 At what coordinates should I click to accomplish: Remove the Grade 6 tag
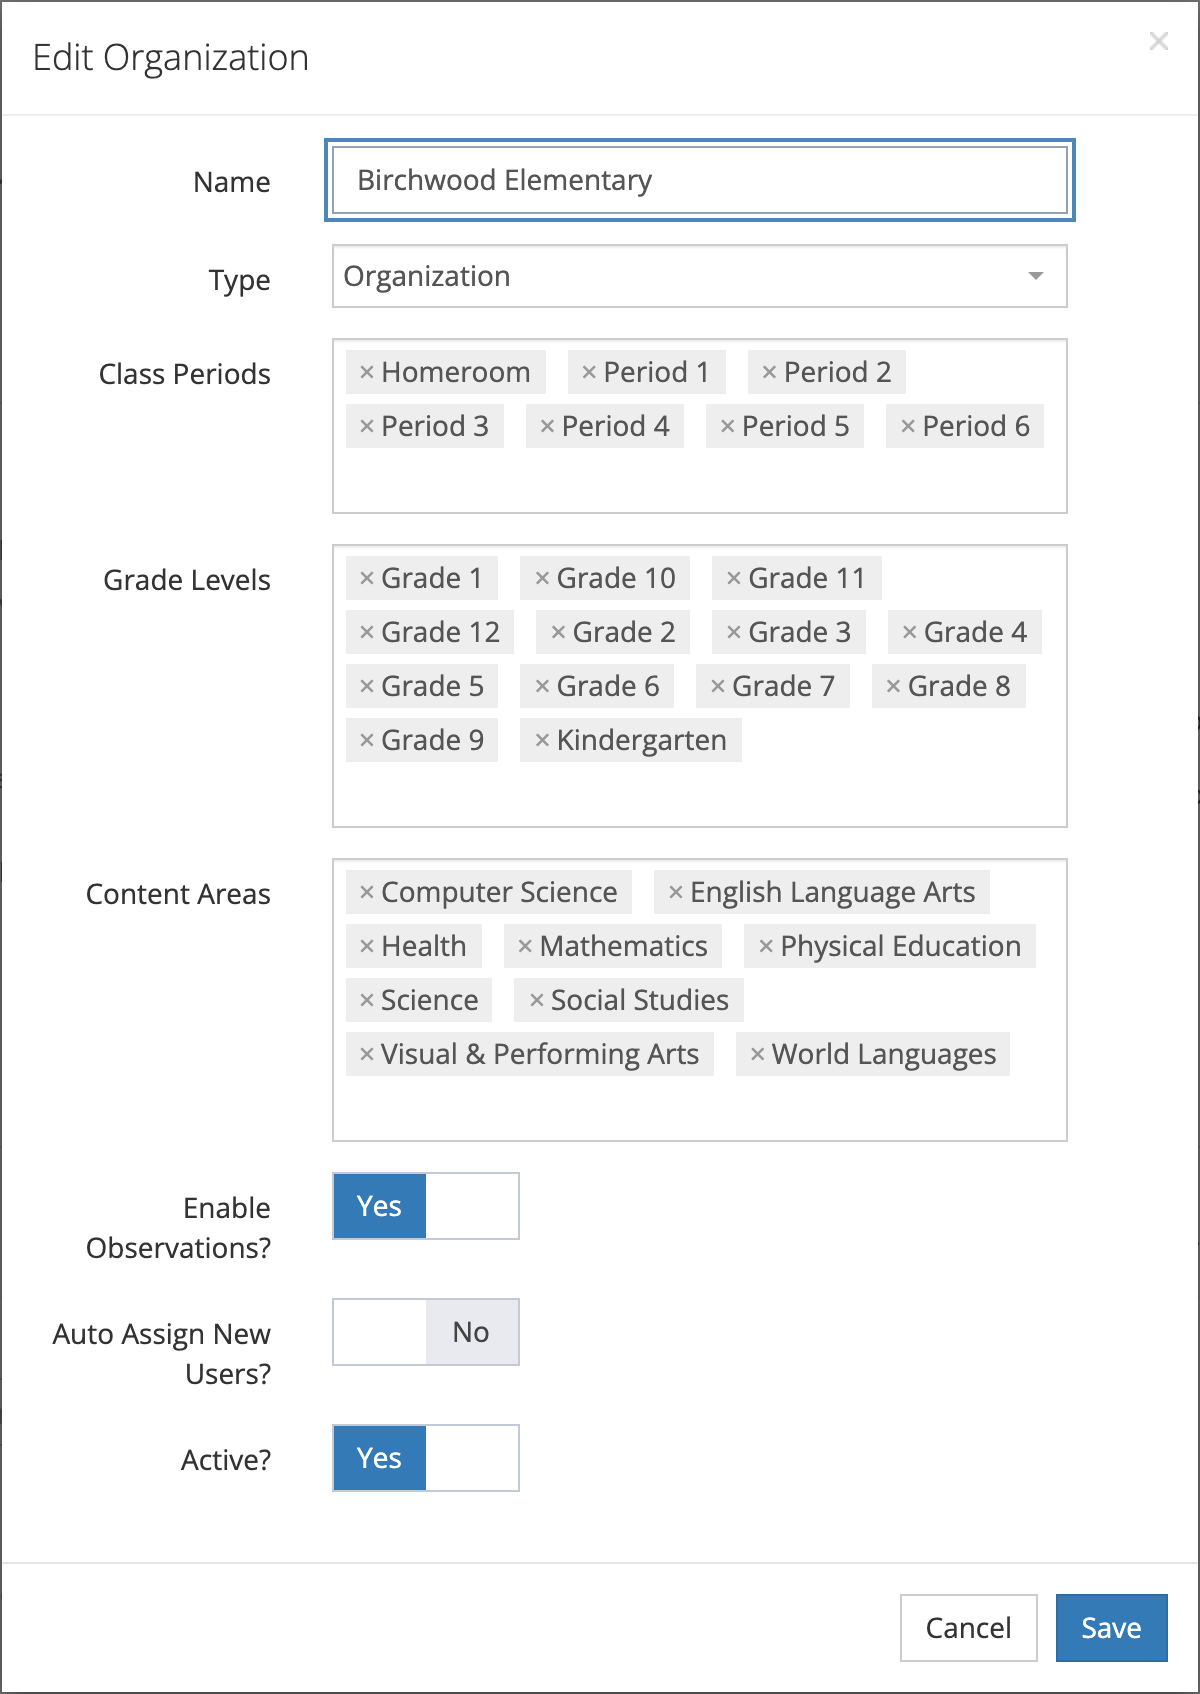(542, 687)
